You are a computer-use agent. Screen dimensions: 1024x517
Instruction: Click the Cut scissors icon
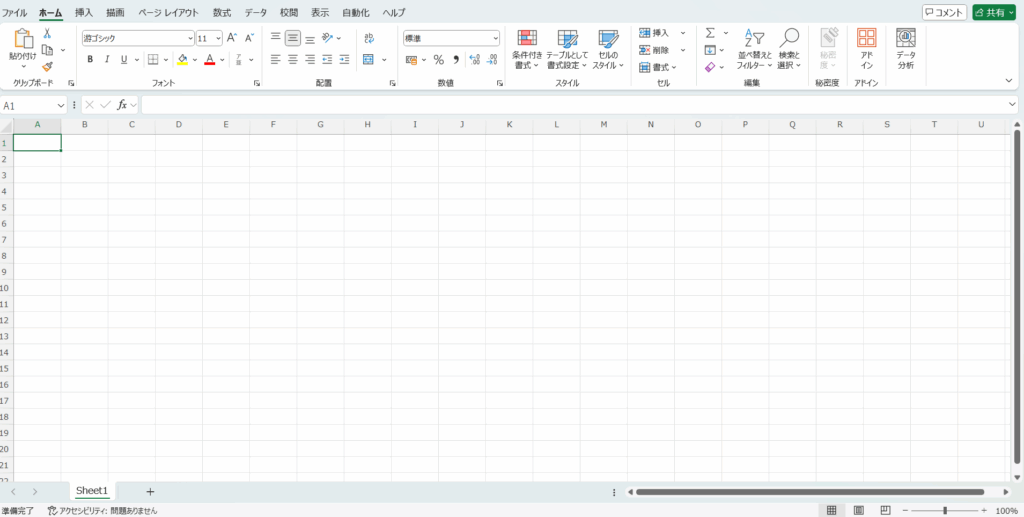[x=47, y=33]
